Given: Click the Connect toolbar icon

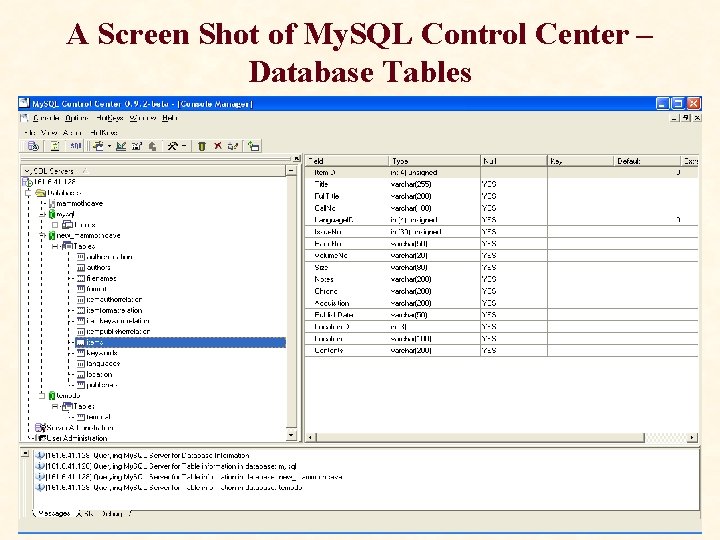Looking at the screenshot, I should [x=98, y=146].
